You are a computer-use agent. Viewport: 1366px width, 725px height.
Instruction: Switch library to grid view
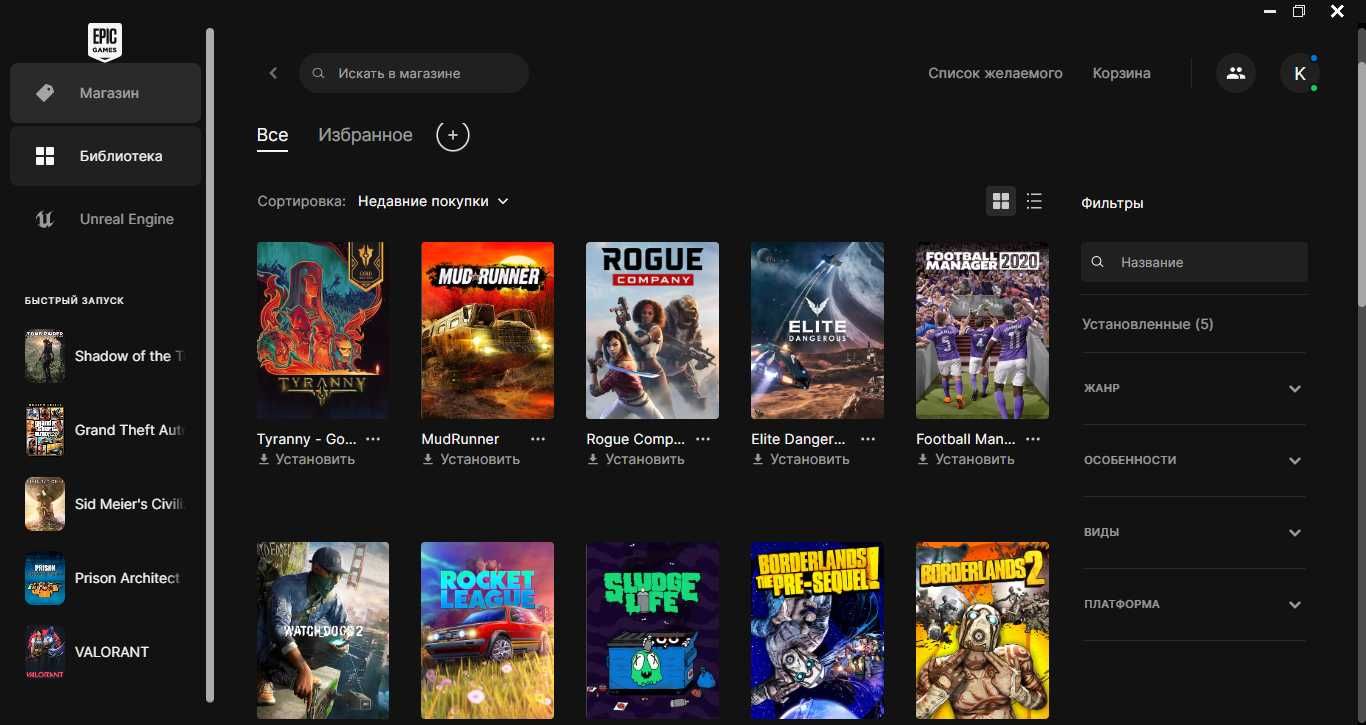[1001, 201]
